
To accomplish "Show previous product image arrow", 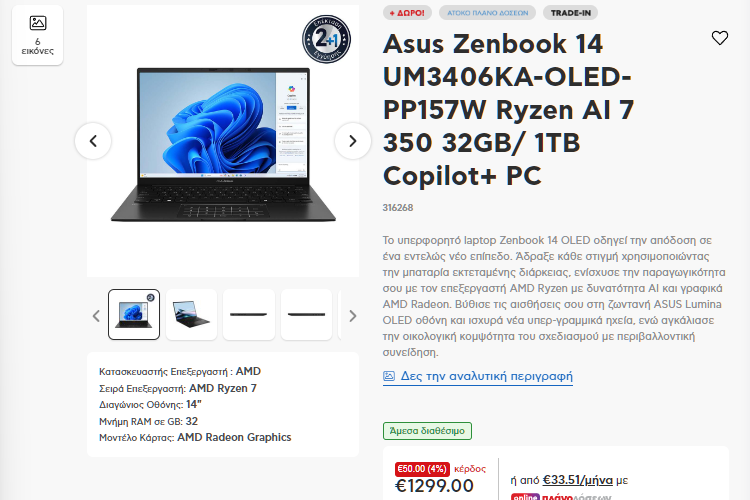I will (93, 141).
